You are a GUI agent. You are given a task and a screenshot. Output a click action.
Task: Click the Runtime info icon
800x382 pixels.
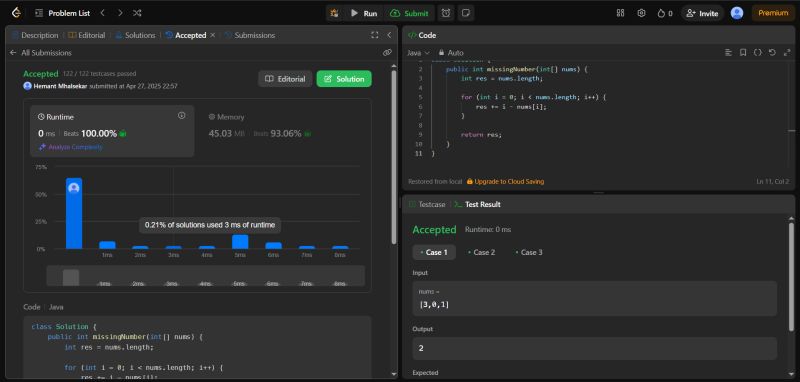[x=181, y=116]
